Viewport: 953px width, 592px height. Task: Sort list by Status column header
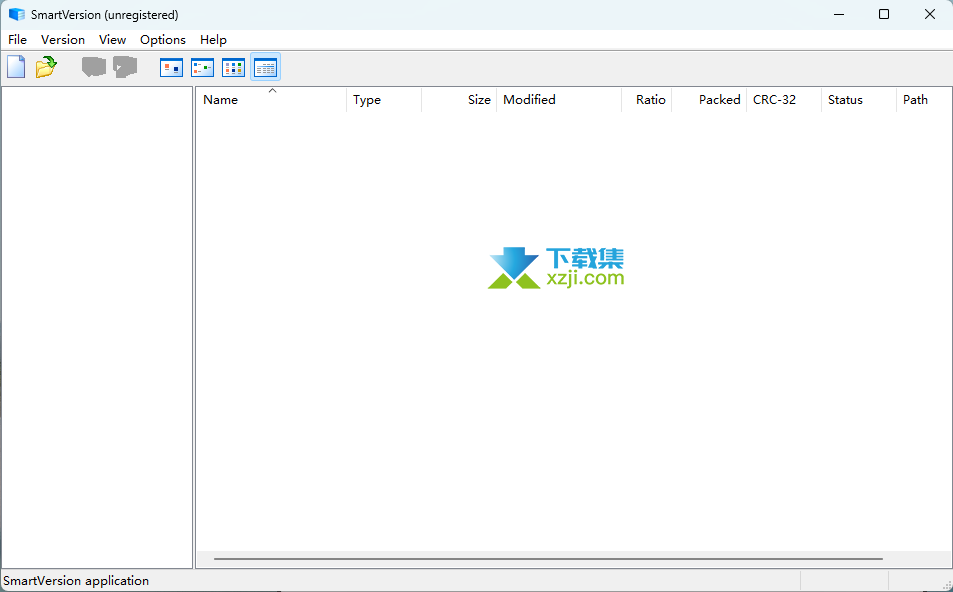[859, 100]
